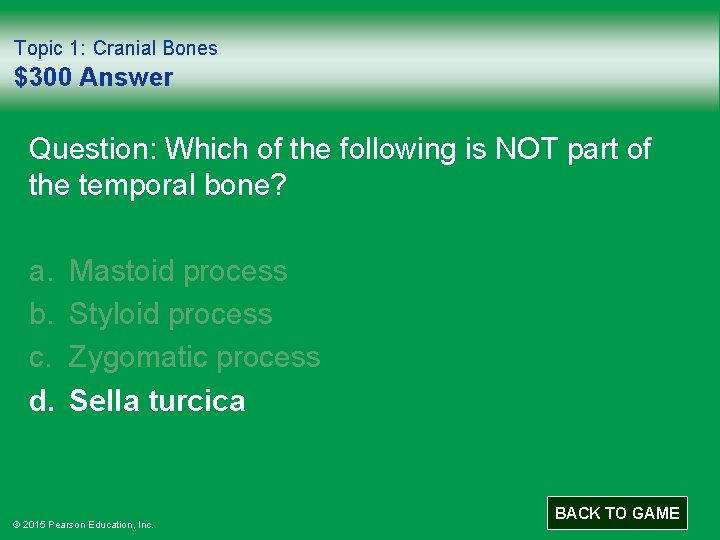Click the word "following" in the question
The width and height of the screenshot is (720, 540).
coord(398,149)
